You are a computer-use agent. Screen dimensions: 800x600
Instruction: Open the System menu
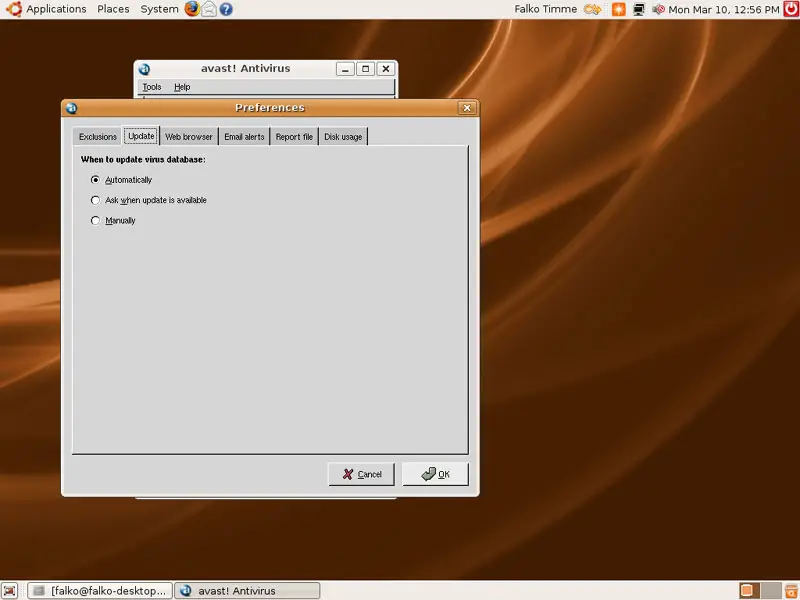point(159,9)
